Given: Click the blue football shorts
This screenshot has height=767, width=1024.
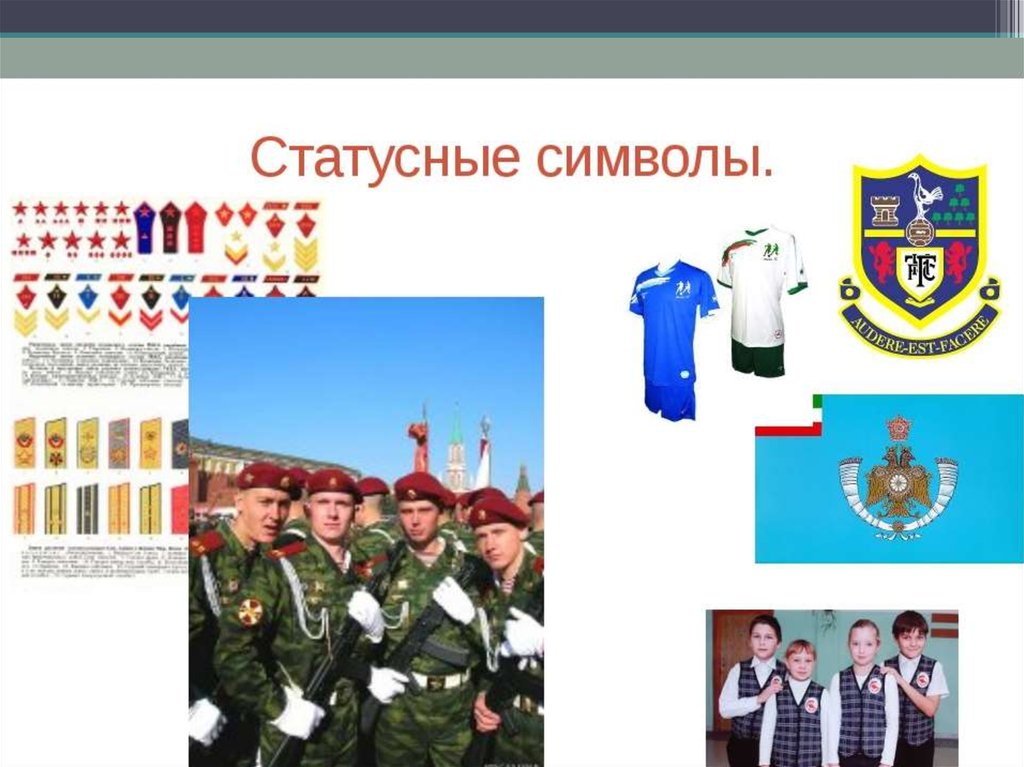Looking at the screenshot, I should pos(669,400).
